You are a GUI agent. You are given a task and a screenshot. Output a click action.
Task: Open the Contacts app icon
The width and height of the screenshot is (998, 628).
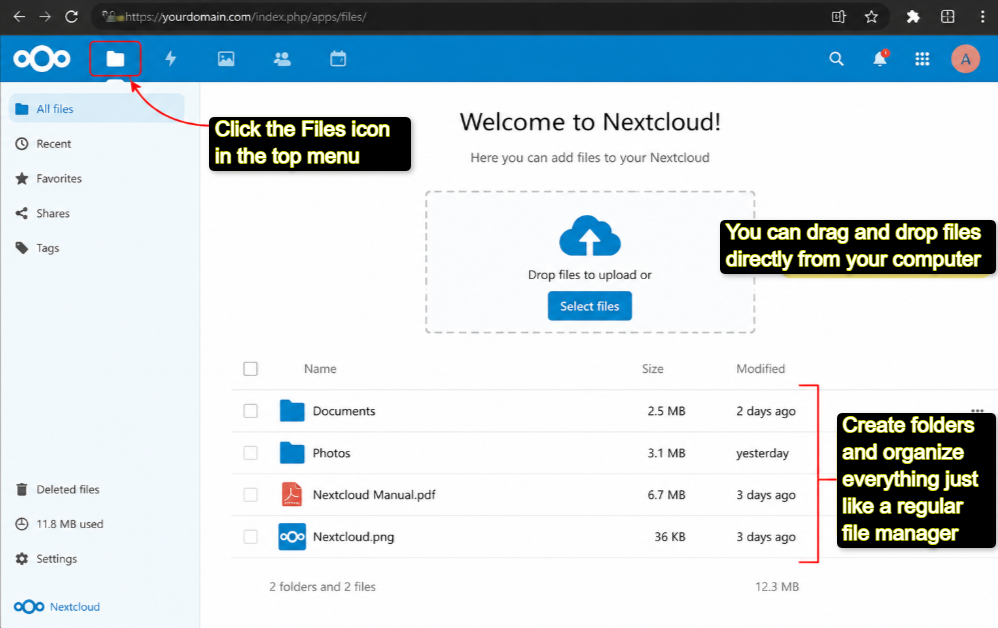[282, 59]
